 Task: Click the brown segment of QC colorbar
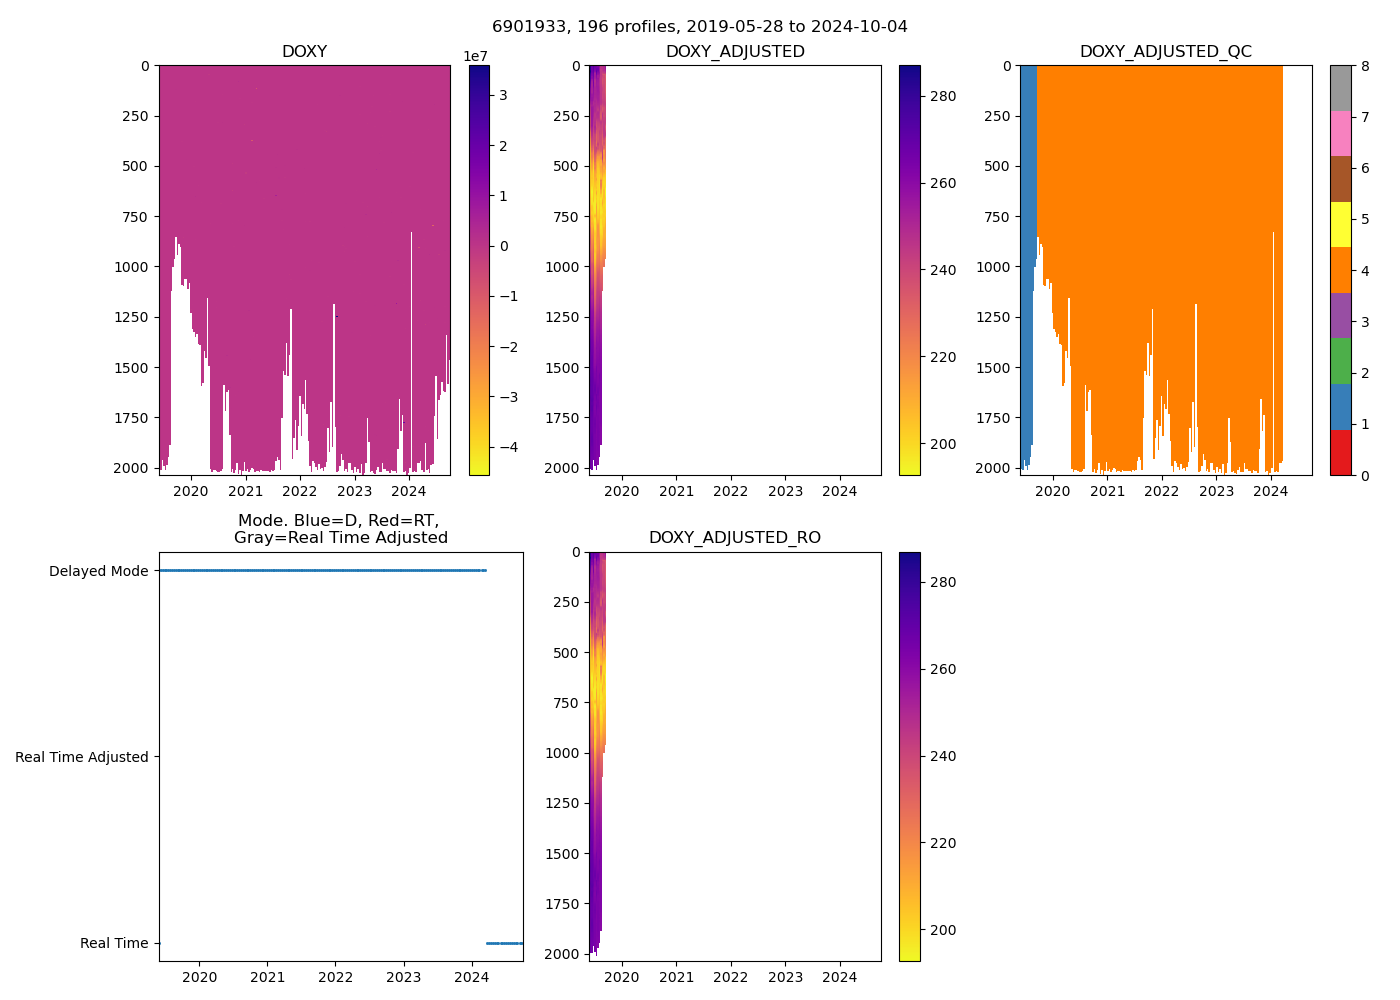click(x=1340, y=179)
